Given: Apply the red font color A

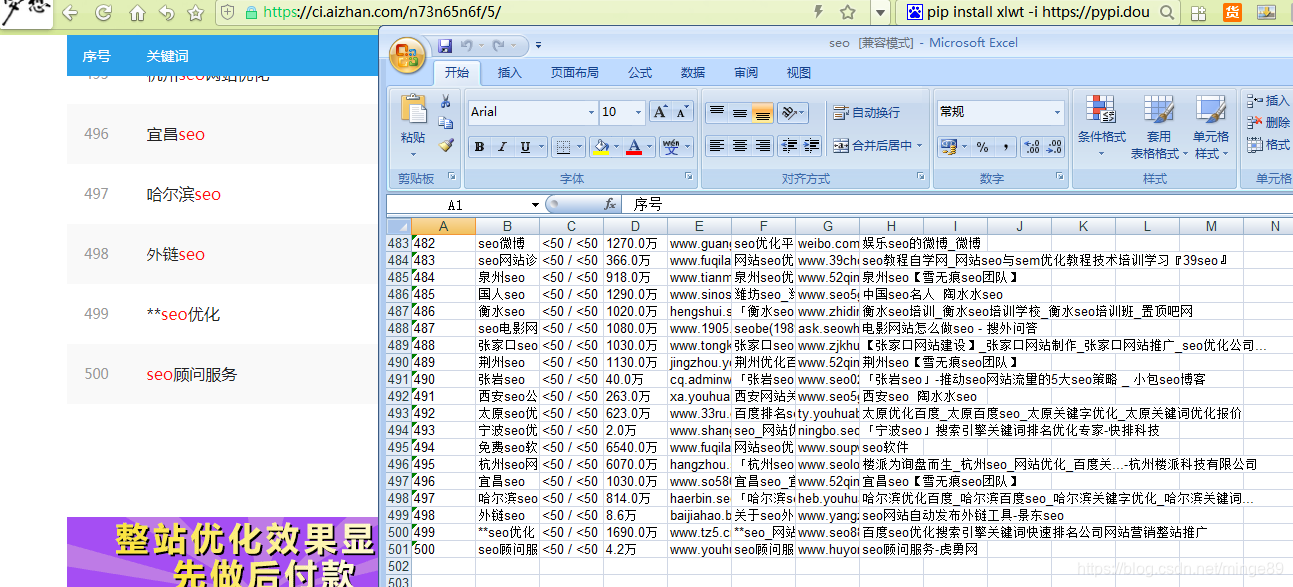Looking at the screenshot, I should point(633,147).
